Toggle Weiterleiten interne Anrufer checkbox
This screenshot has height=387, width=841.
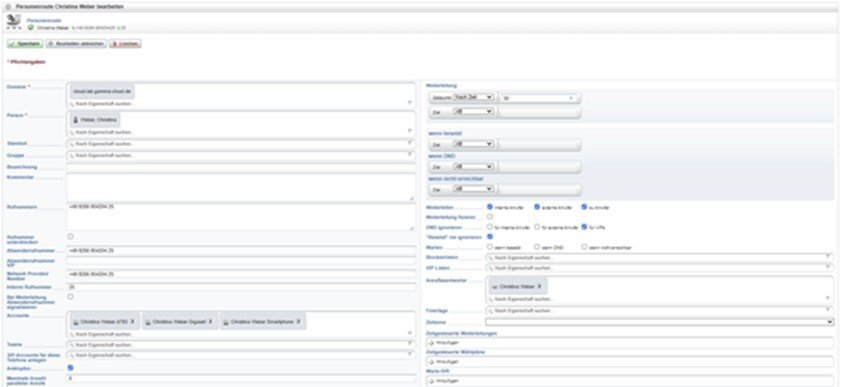pos(490,206)
